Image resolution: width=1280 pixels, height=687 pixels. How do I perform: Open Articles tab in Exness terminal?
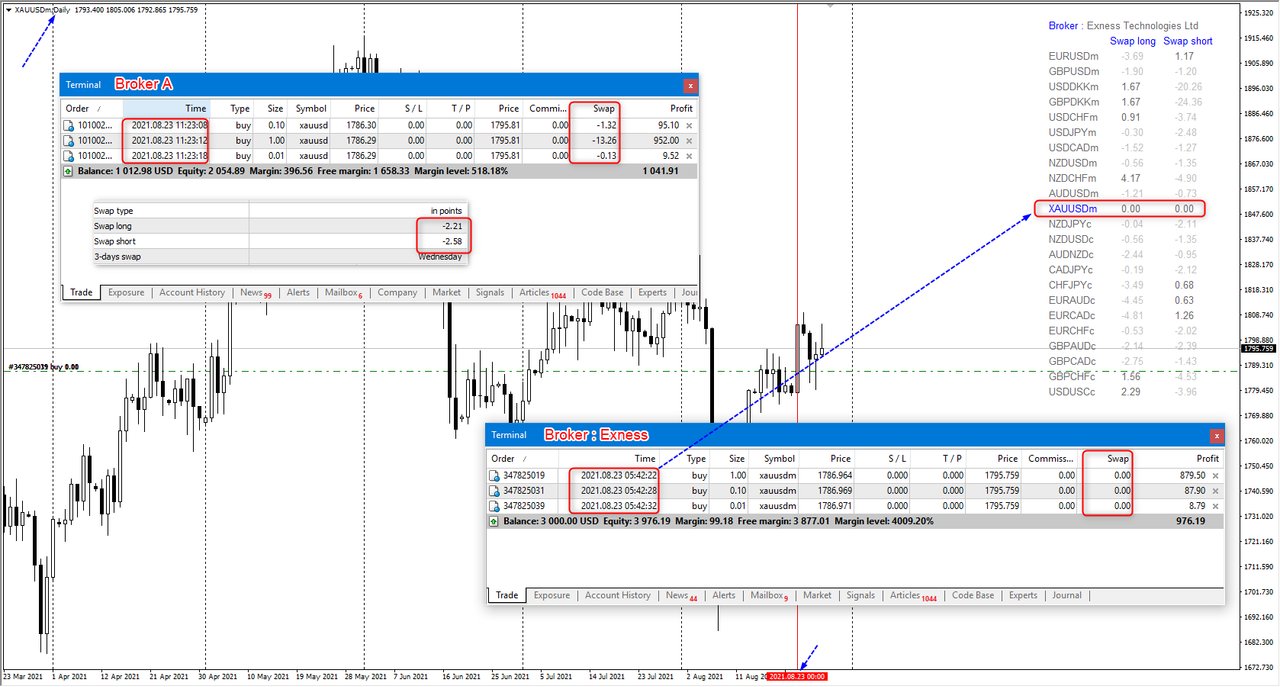pos(913,595)
